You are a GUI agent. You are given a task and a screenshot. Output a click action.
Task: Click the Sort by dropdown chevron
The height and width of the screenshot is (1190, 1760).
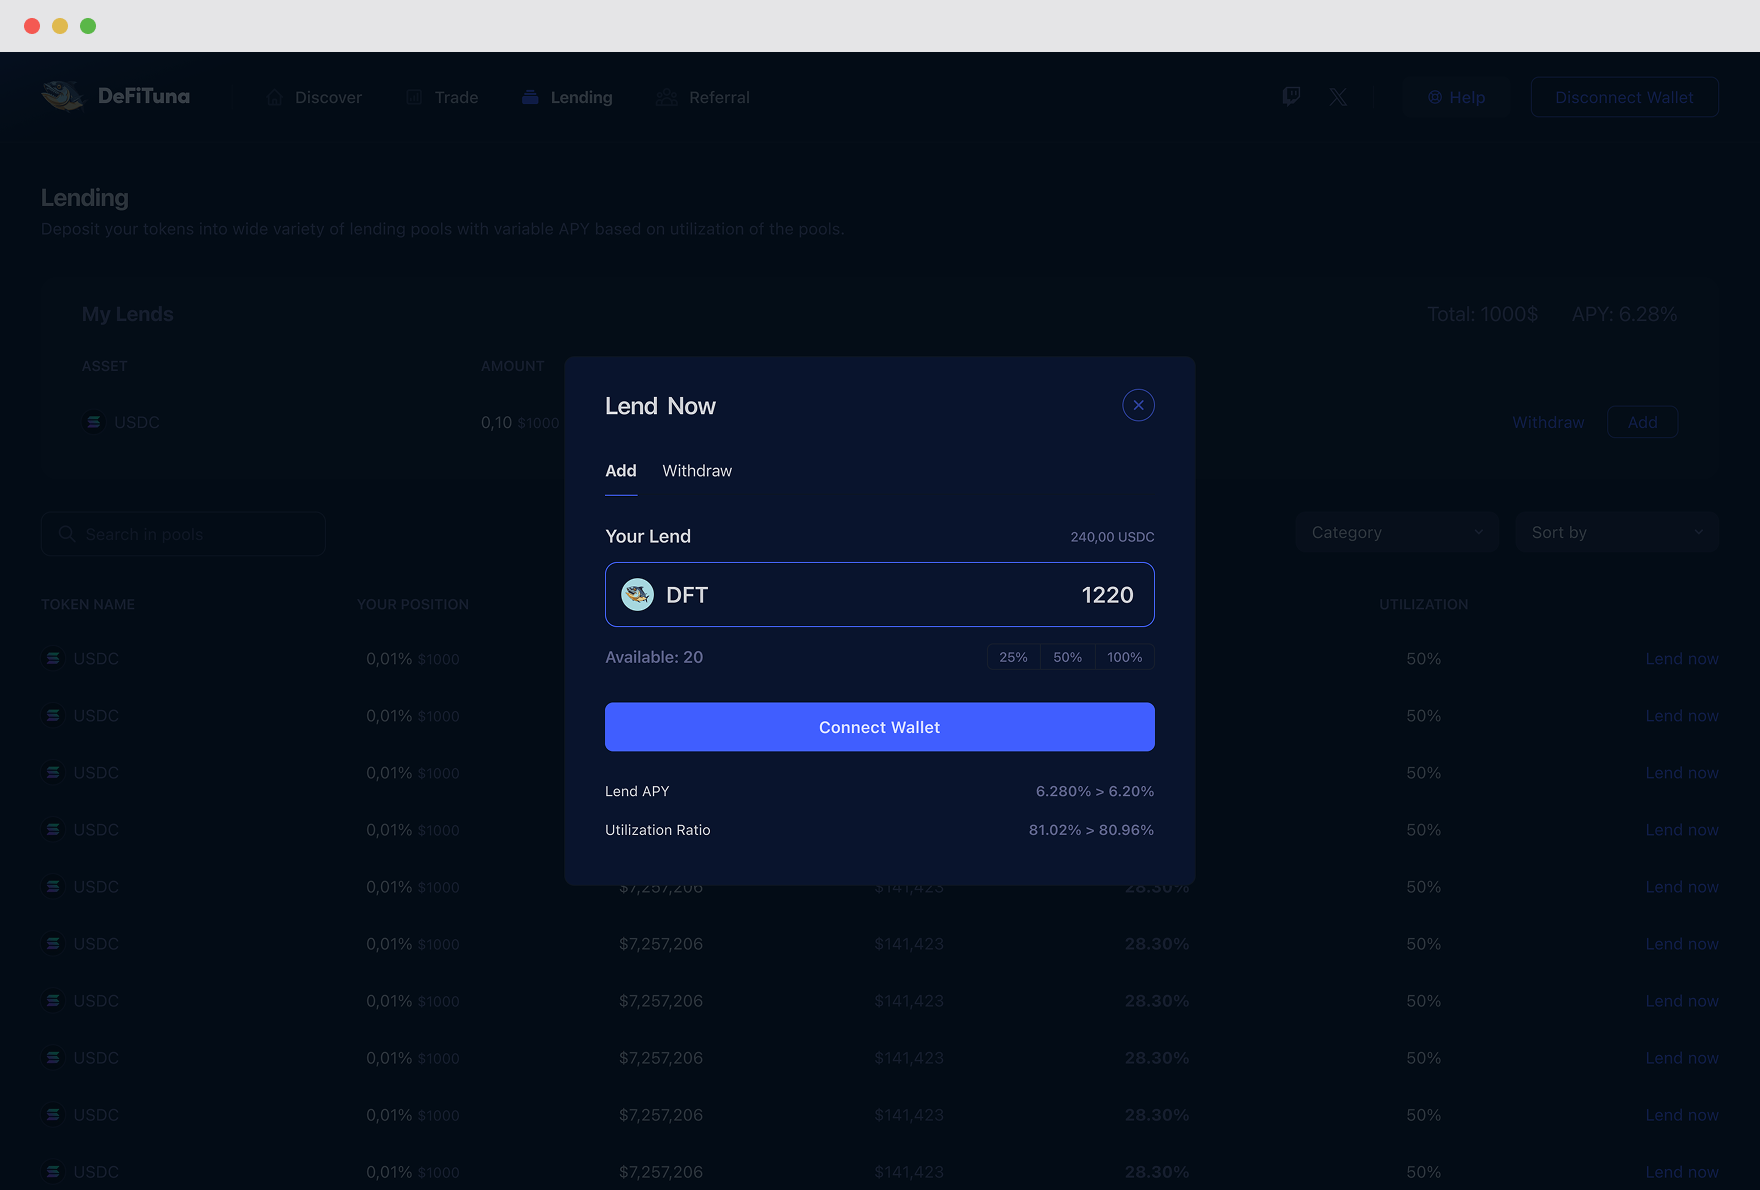click(x=1698, y=532)
